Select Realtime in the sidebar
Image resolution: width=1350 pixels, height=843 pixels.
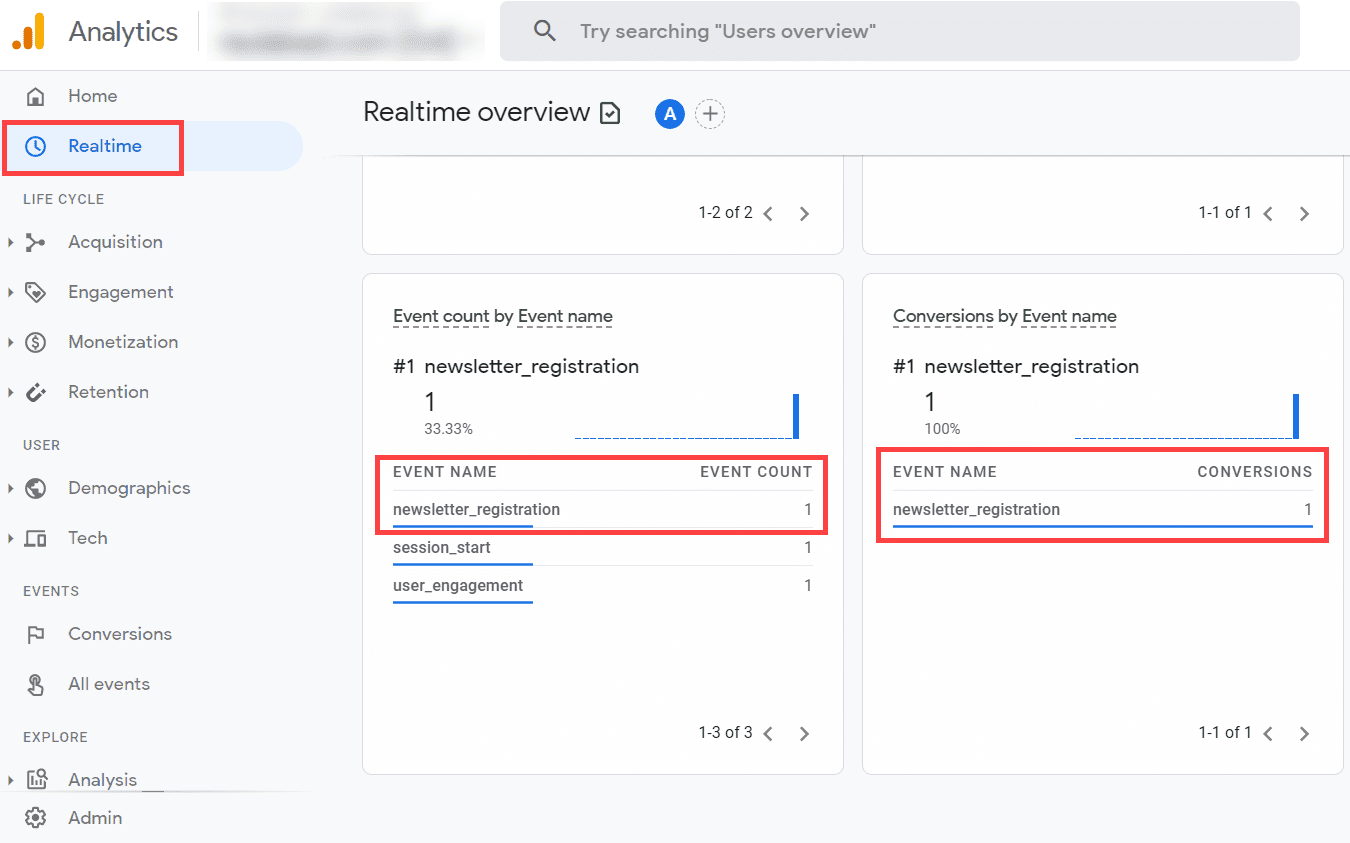(x=151, y=146)
